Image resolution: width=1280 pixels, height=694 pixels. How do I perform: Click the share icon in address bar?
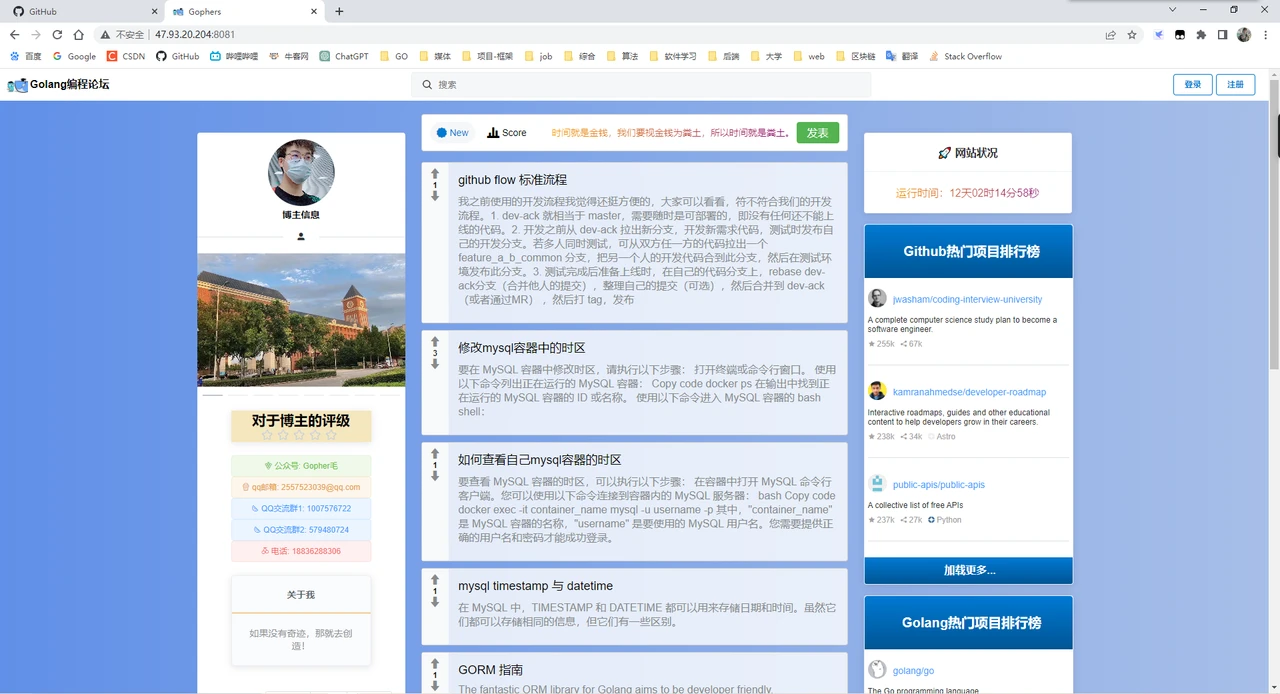[x=1110, y=34]
